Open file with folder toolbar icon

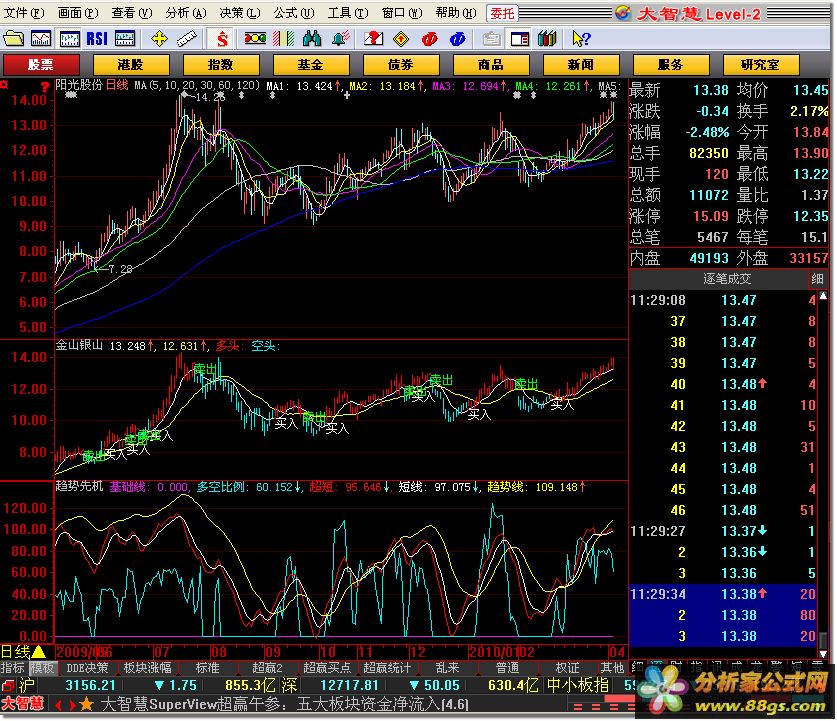(x=13, y=38)
